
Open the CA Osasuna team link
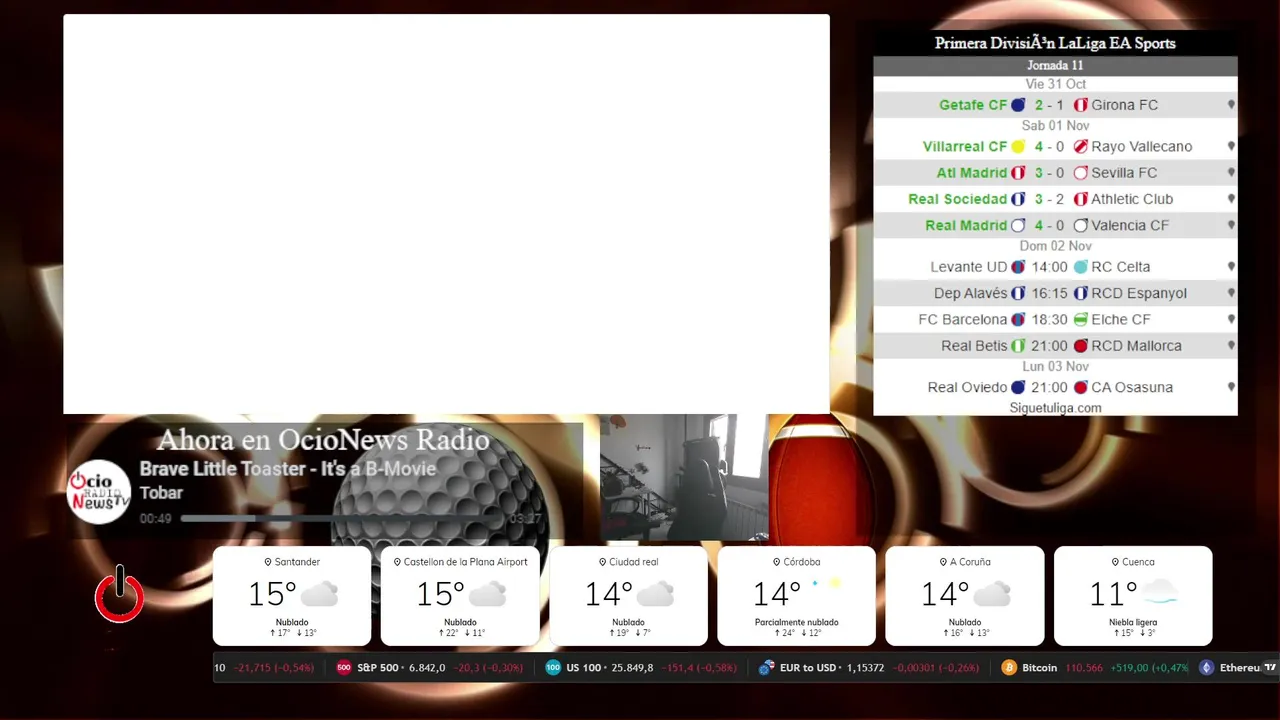[1132, 387]
